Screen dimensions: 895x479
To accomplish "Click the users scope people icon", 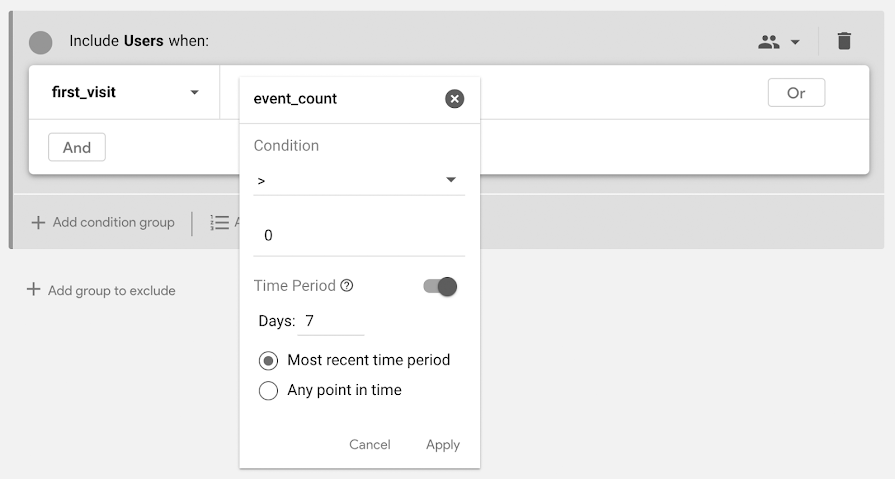I will tap(768, 42).
